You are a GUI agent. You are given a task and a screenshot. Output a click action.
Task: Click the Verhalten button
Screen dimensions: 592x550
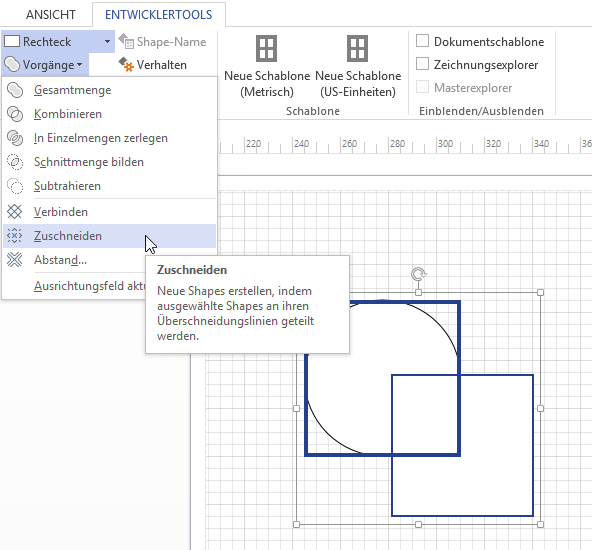click(x=153, y=65)
